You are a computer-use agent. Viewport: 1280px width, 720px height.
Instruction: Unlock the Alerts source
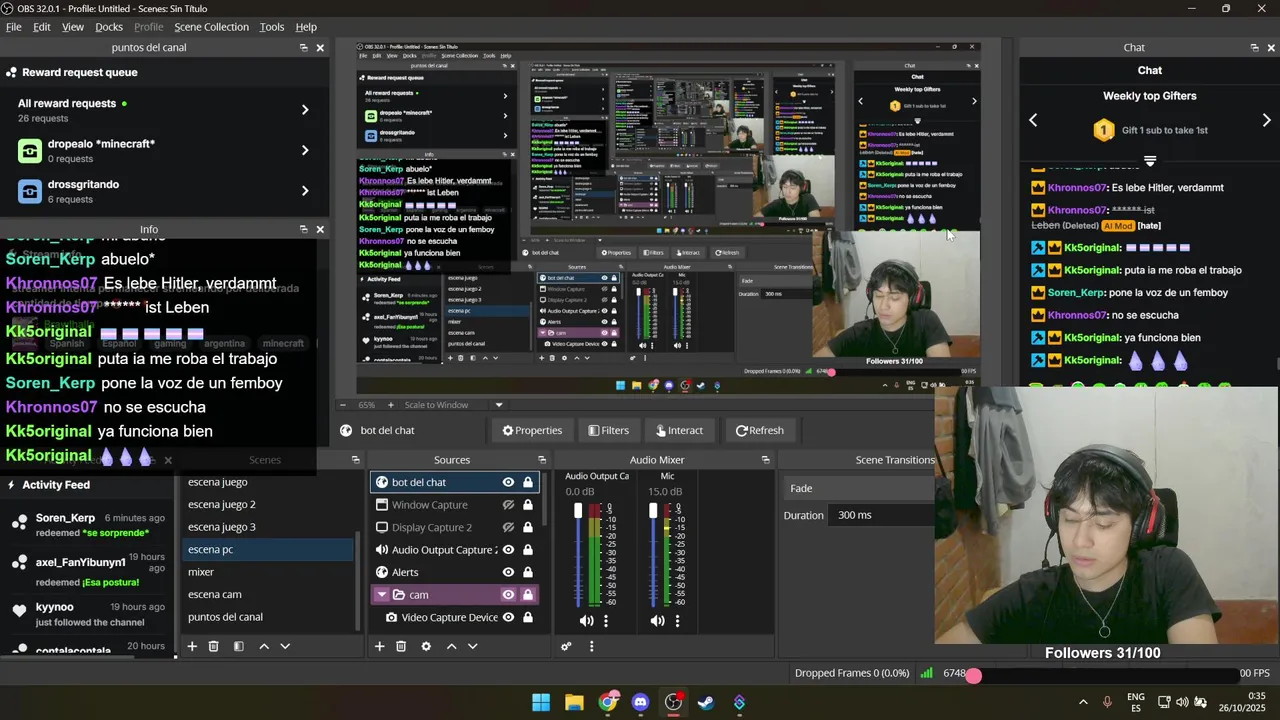(x=528, y=572)
